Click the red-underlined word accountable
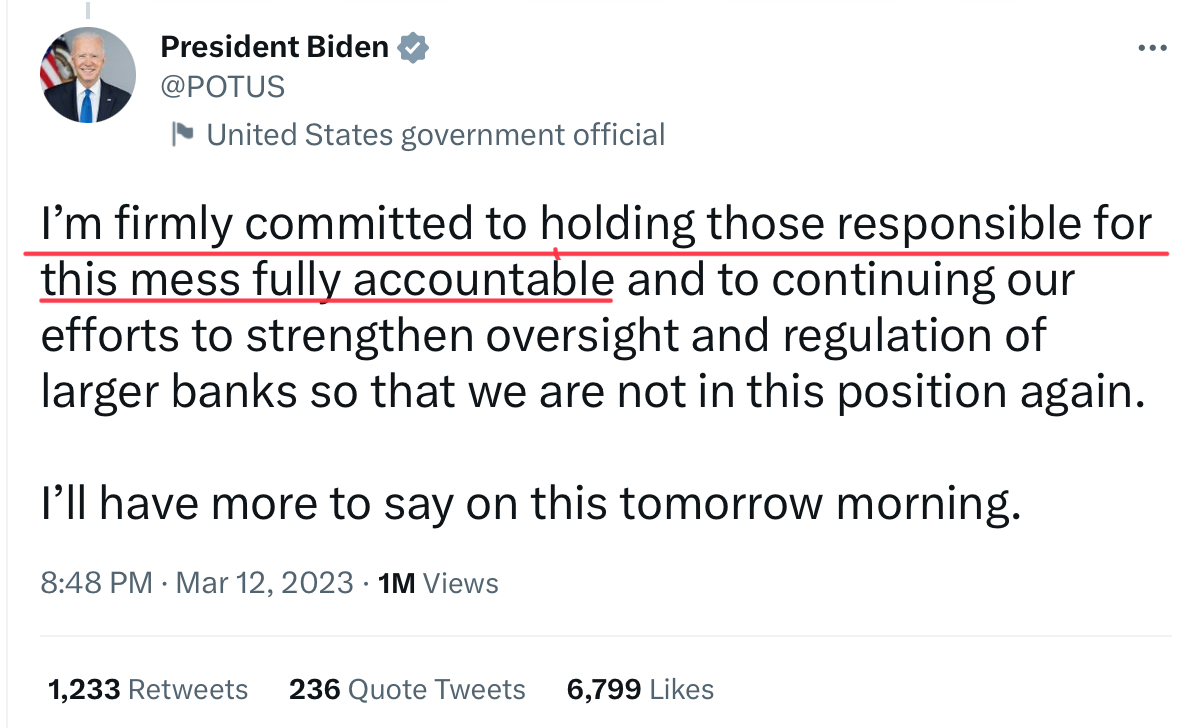This screenshot has width=1193, height=728. pyautogui.click(x=483, y=279)
